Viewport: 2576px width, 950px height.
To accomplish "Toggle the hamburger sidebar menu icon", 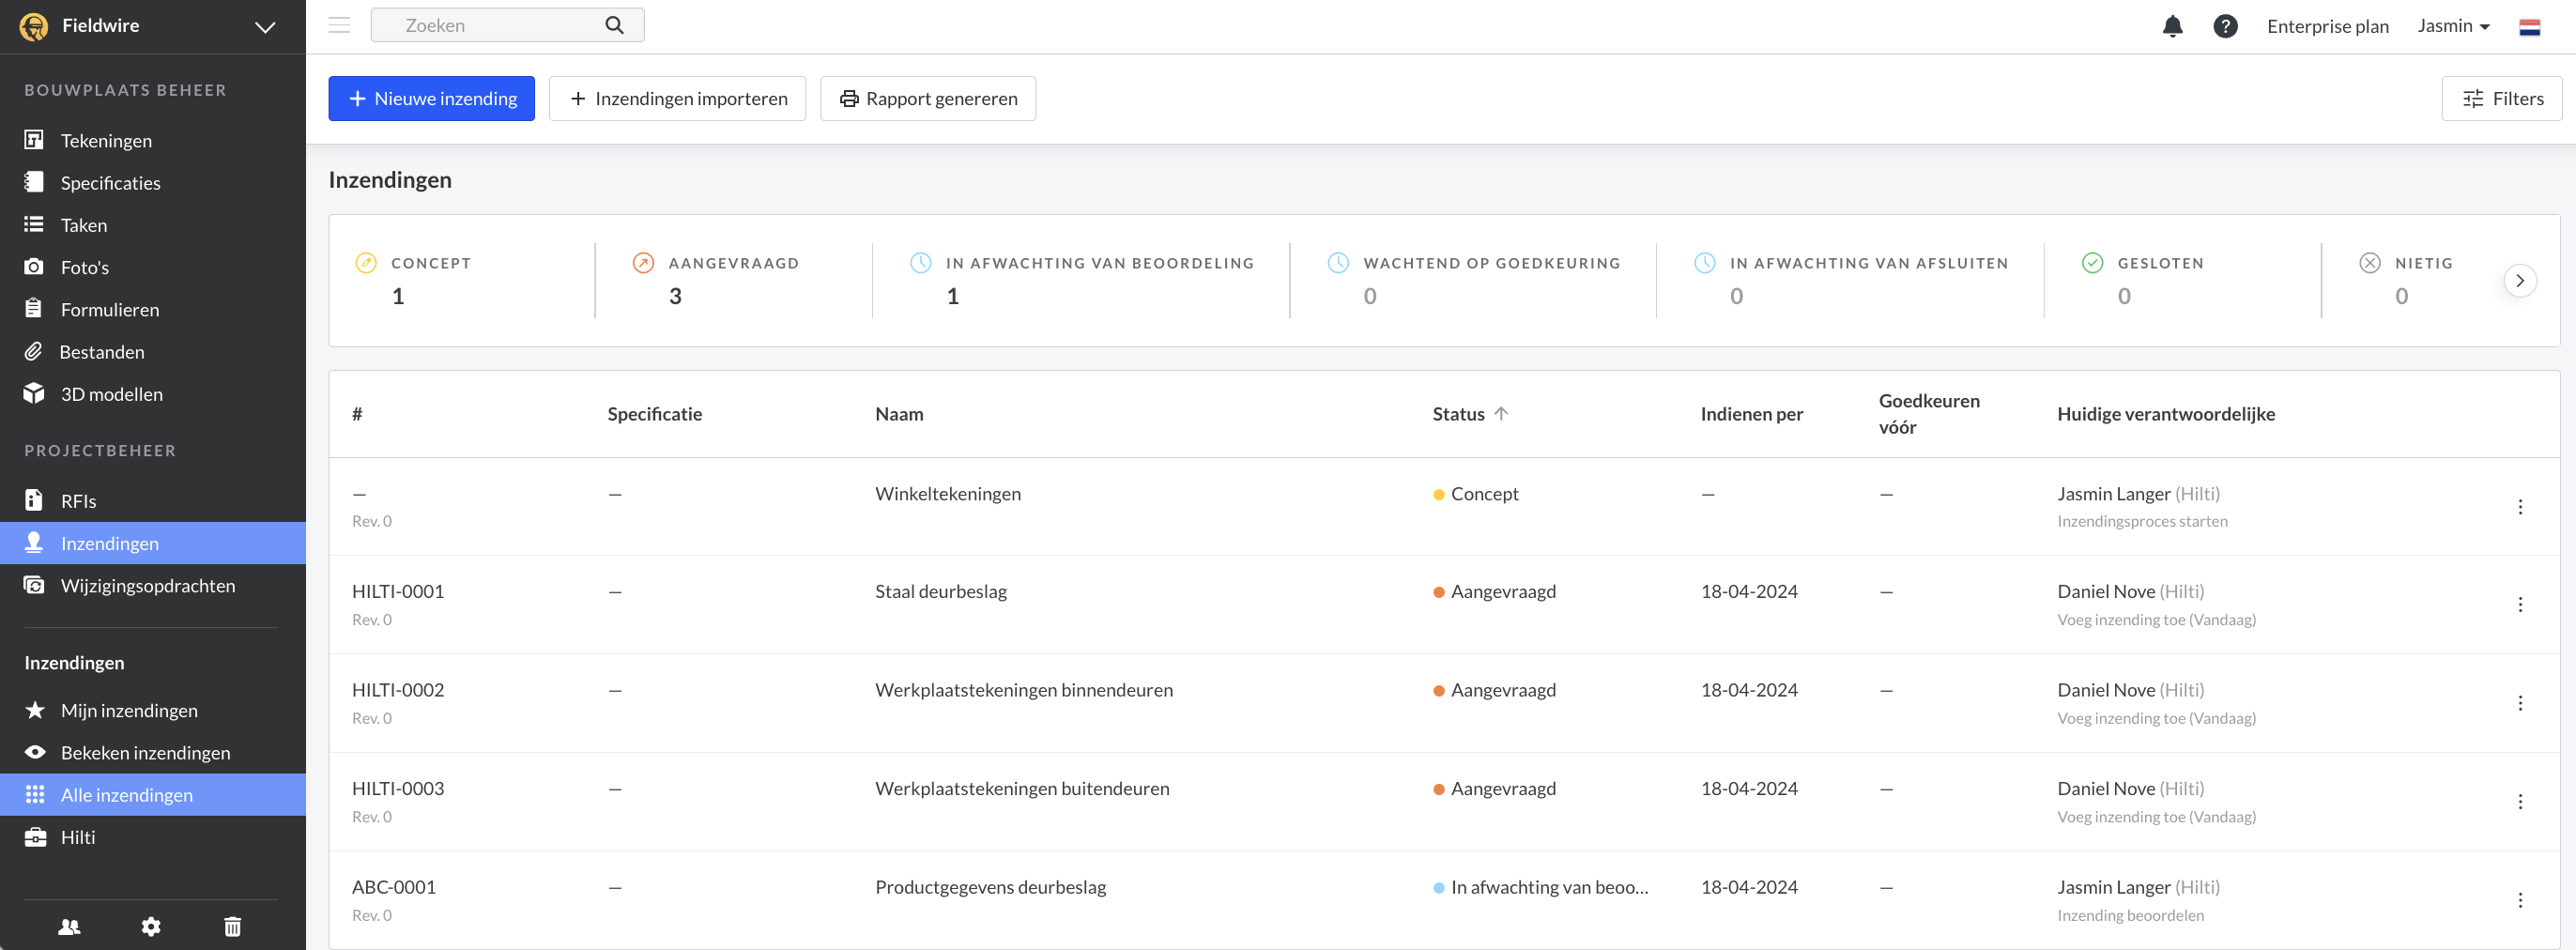I will point(339,25).
